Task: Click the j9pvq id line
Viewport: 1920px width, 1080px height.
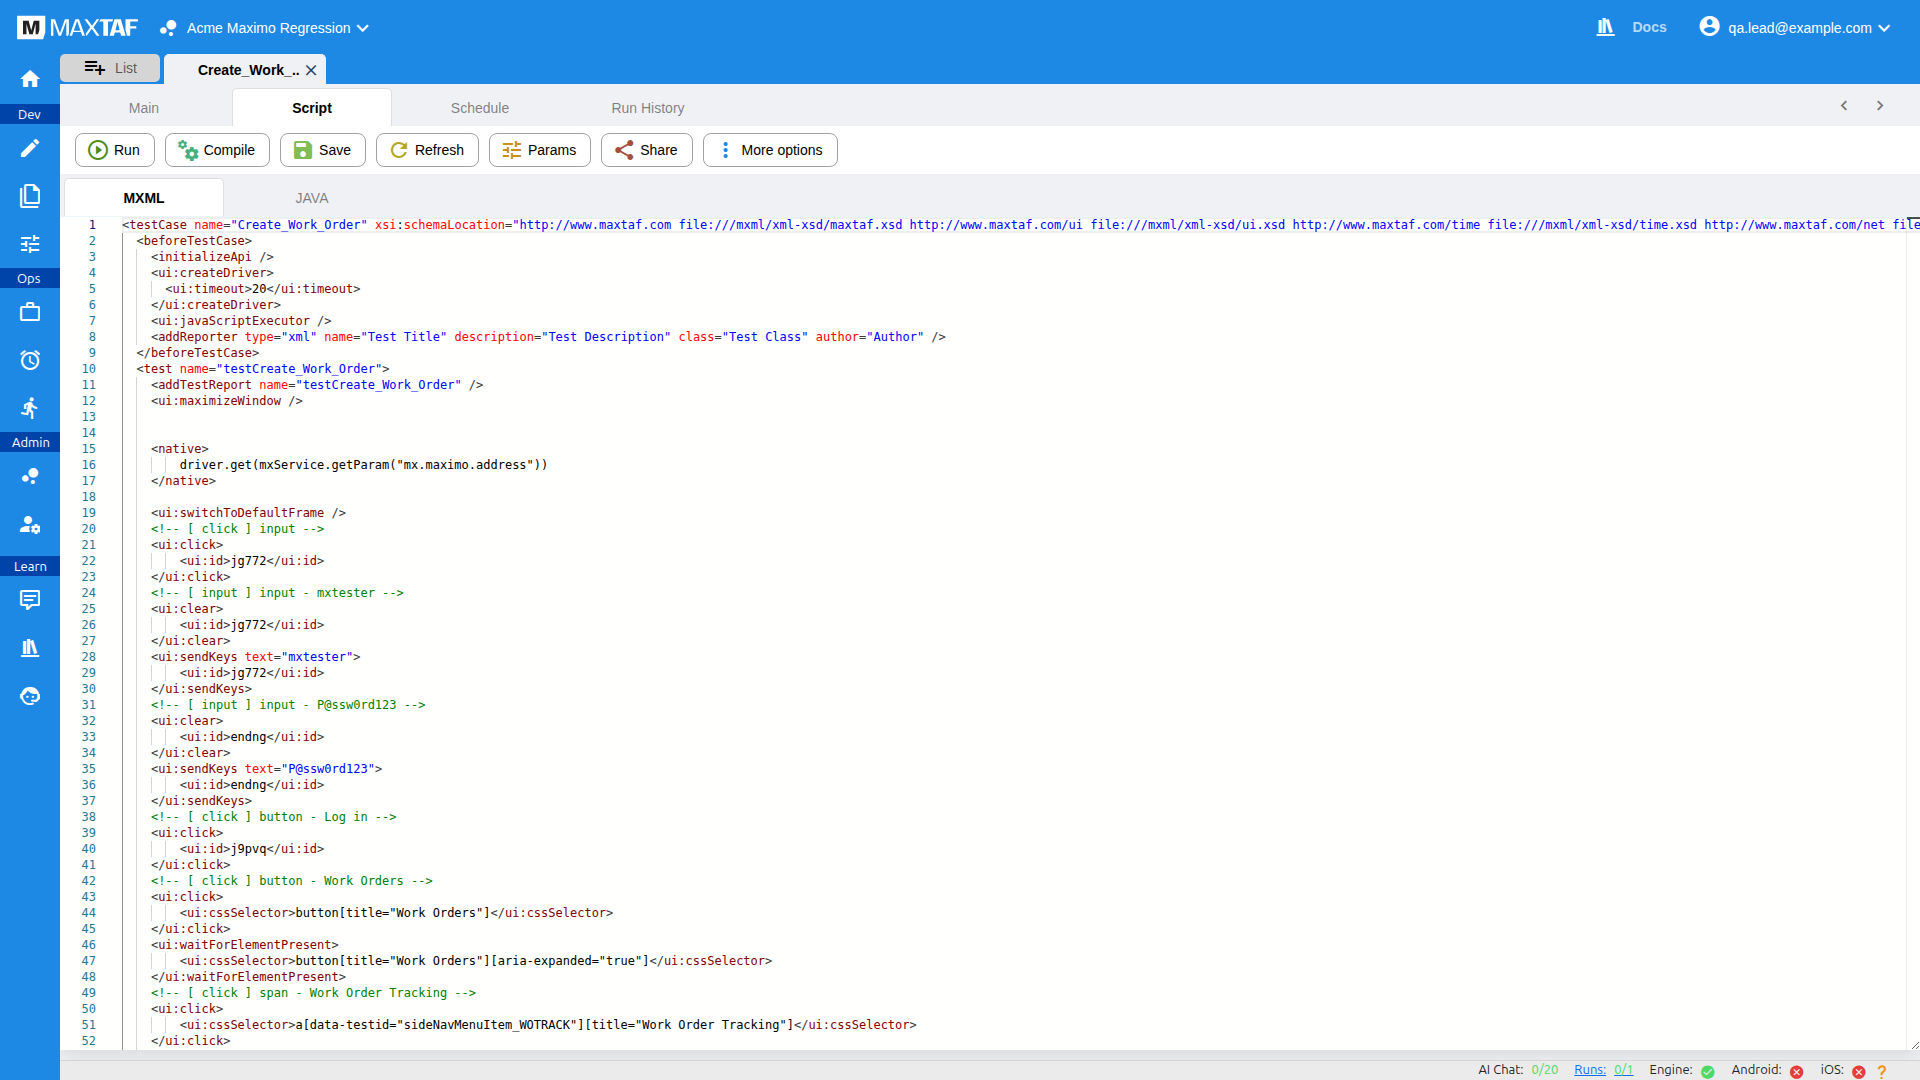Action: click(252, 849)
